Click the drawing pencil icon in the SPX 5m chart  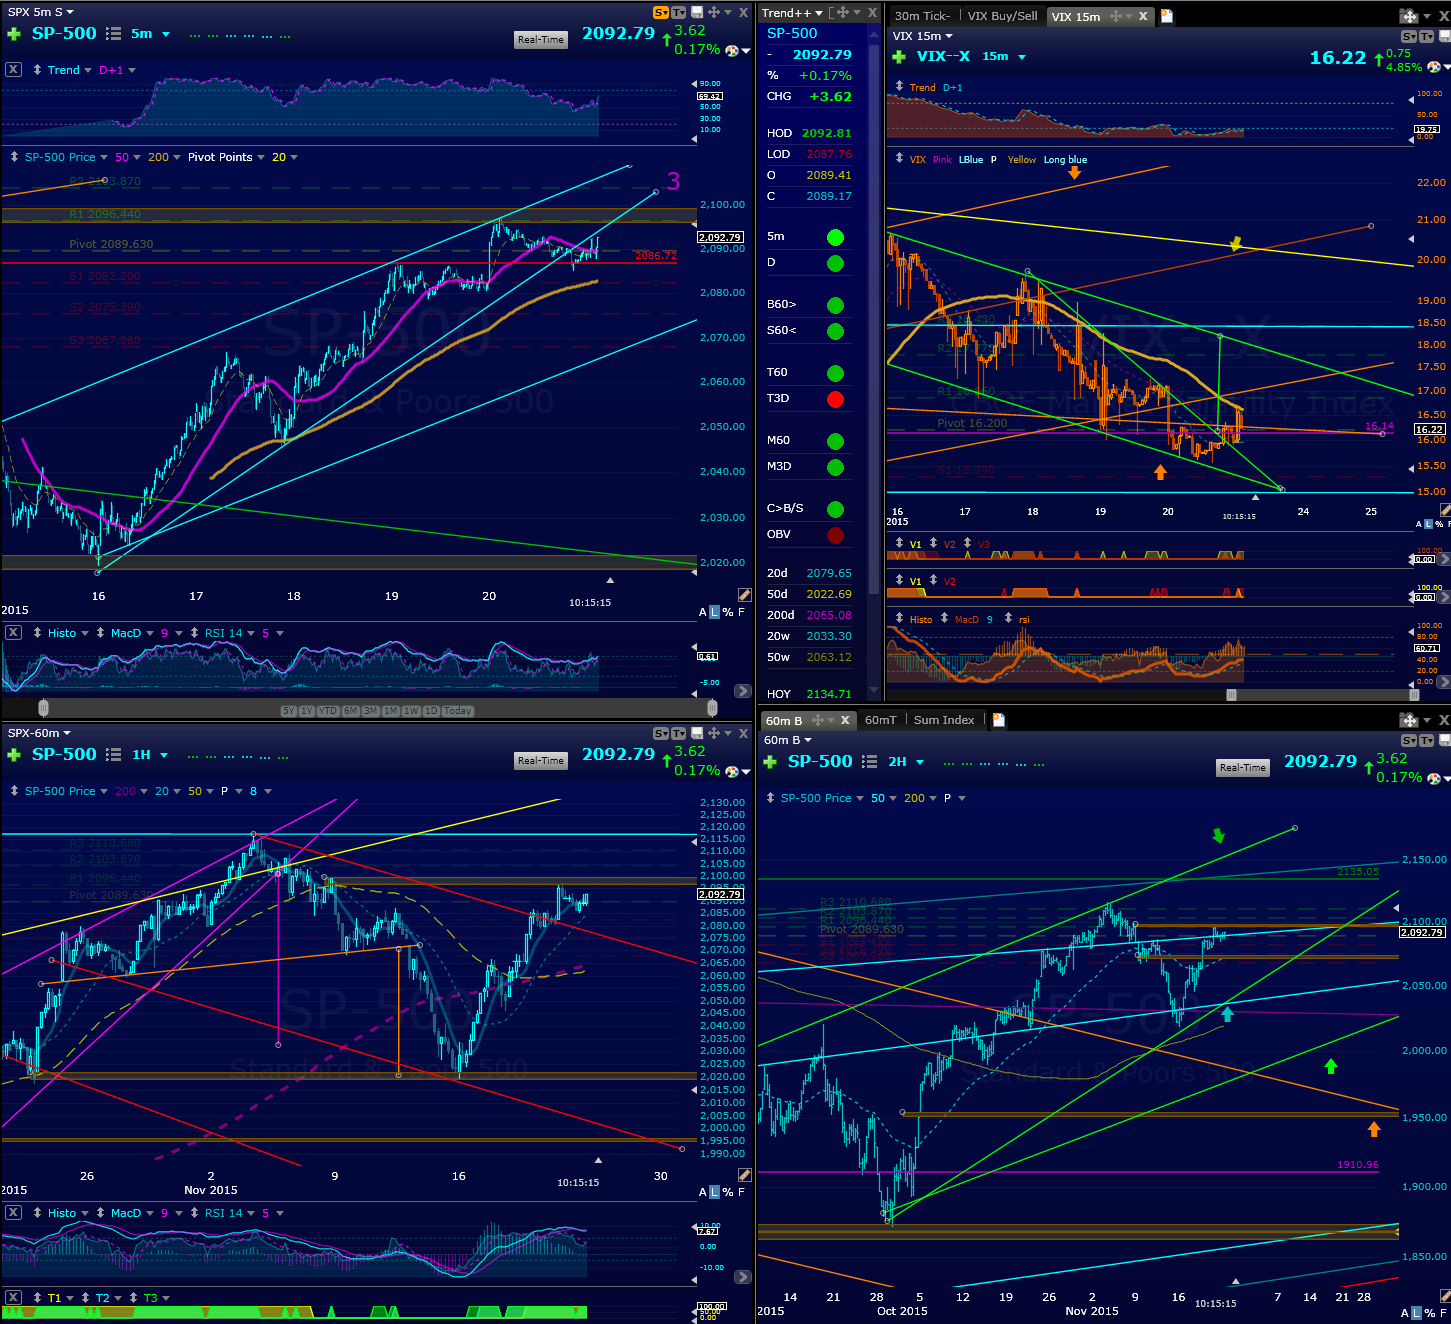(744, 595)
